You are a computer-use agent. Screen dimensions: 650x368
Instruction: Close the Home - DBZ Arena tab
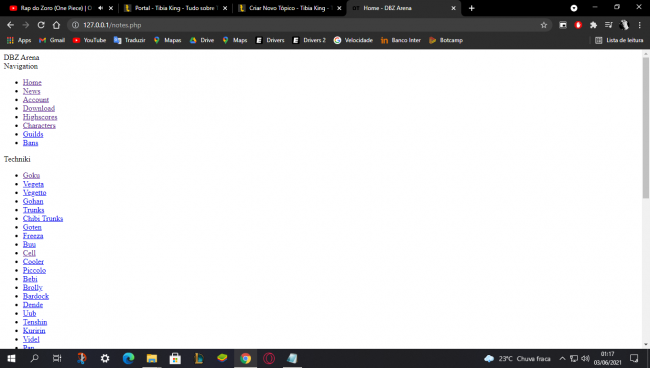coord(453,8)
